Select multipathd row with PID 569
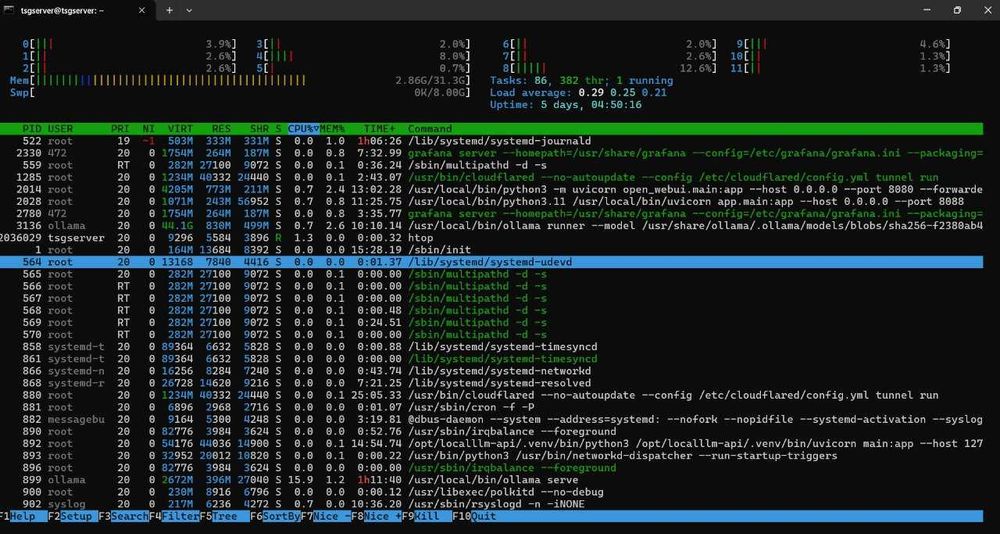This screenshot has width=1000, height=534. 491,323
